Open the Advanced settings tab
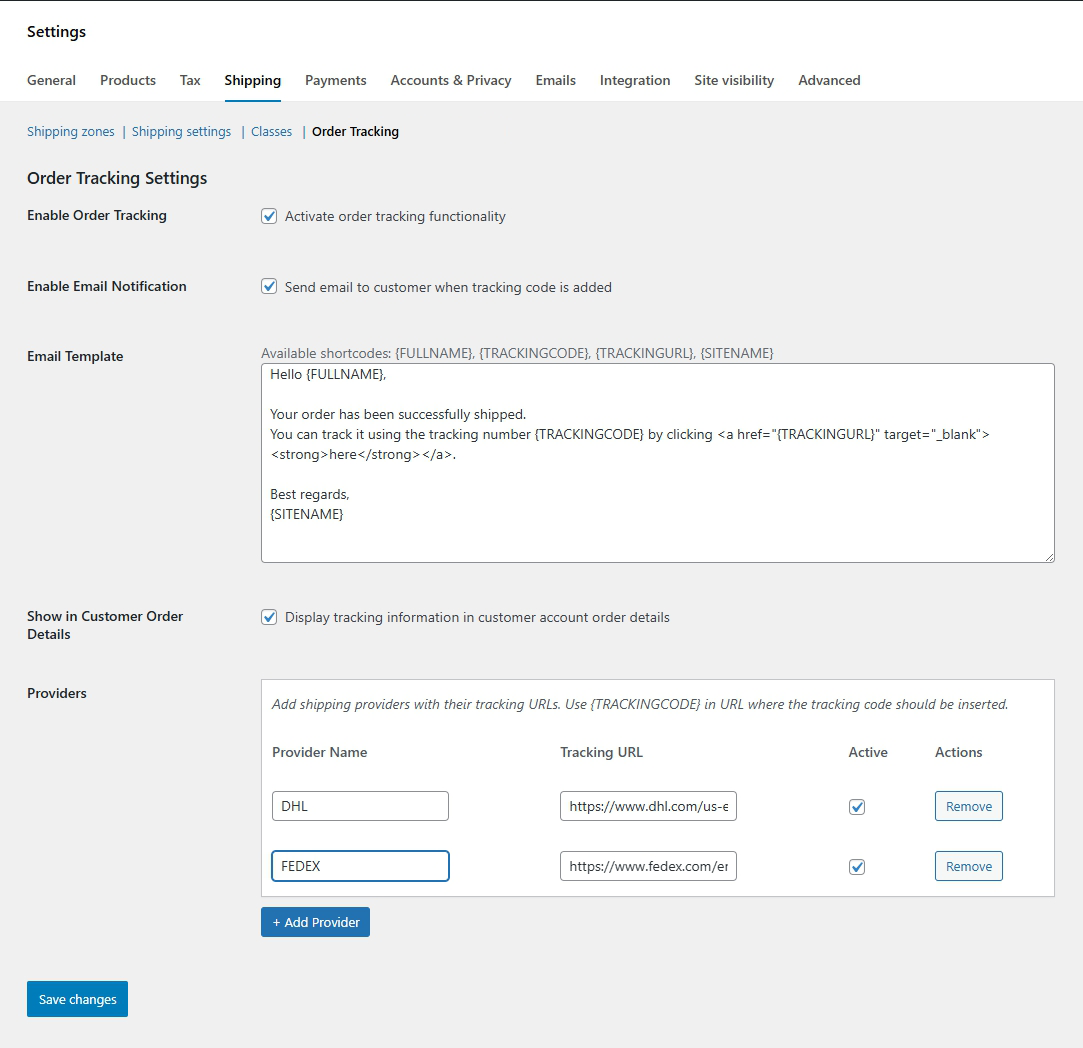The height and width of the screenshot is (1048, 1083). (829, 80)
